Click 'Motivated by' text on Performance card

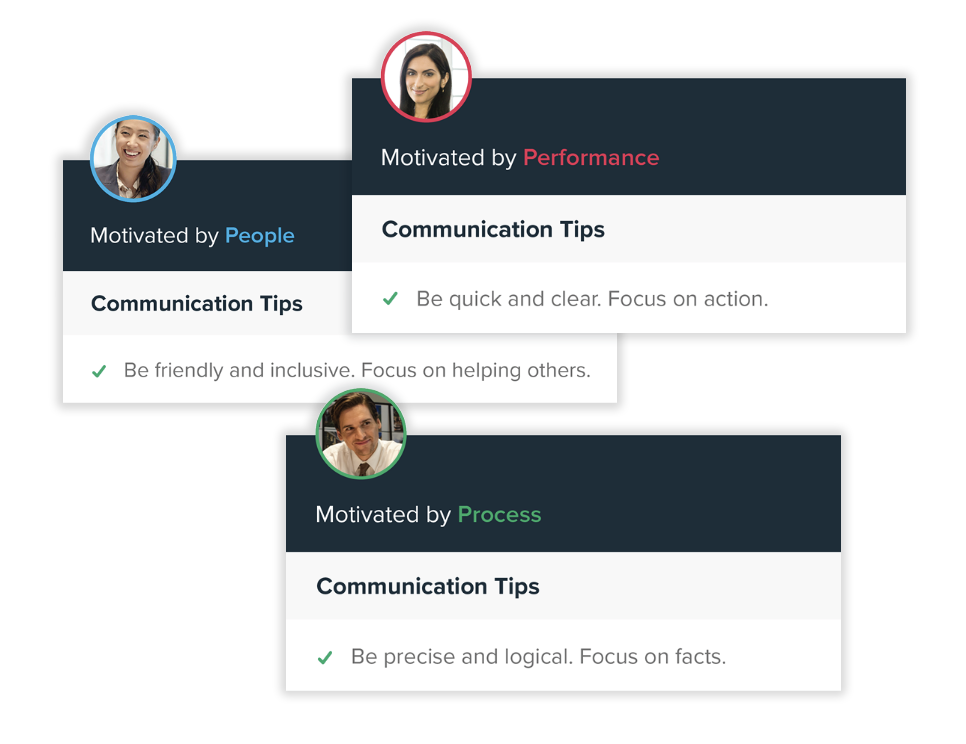click(448, 158)
